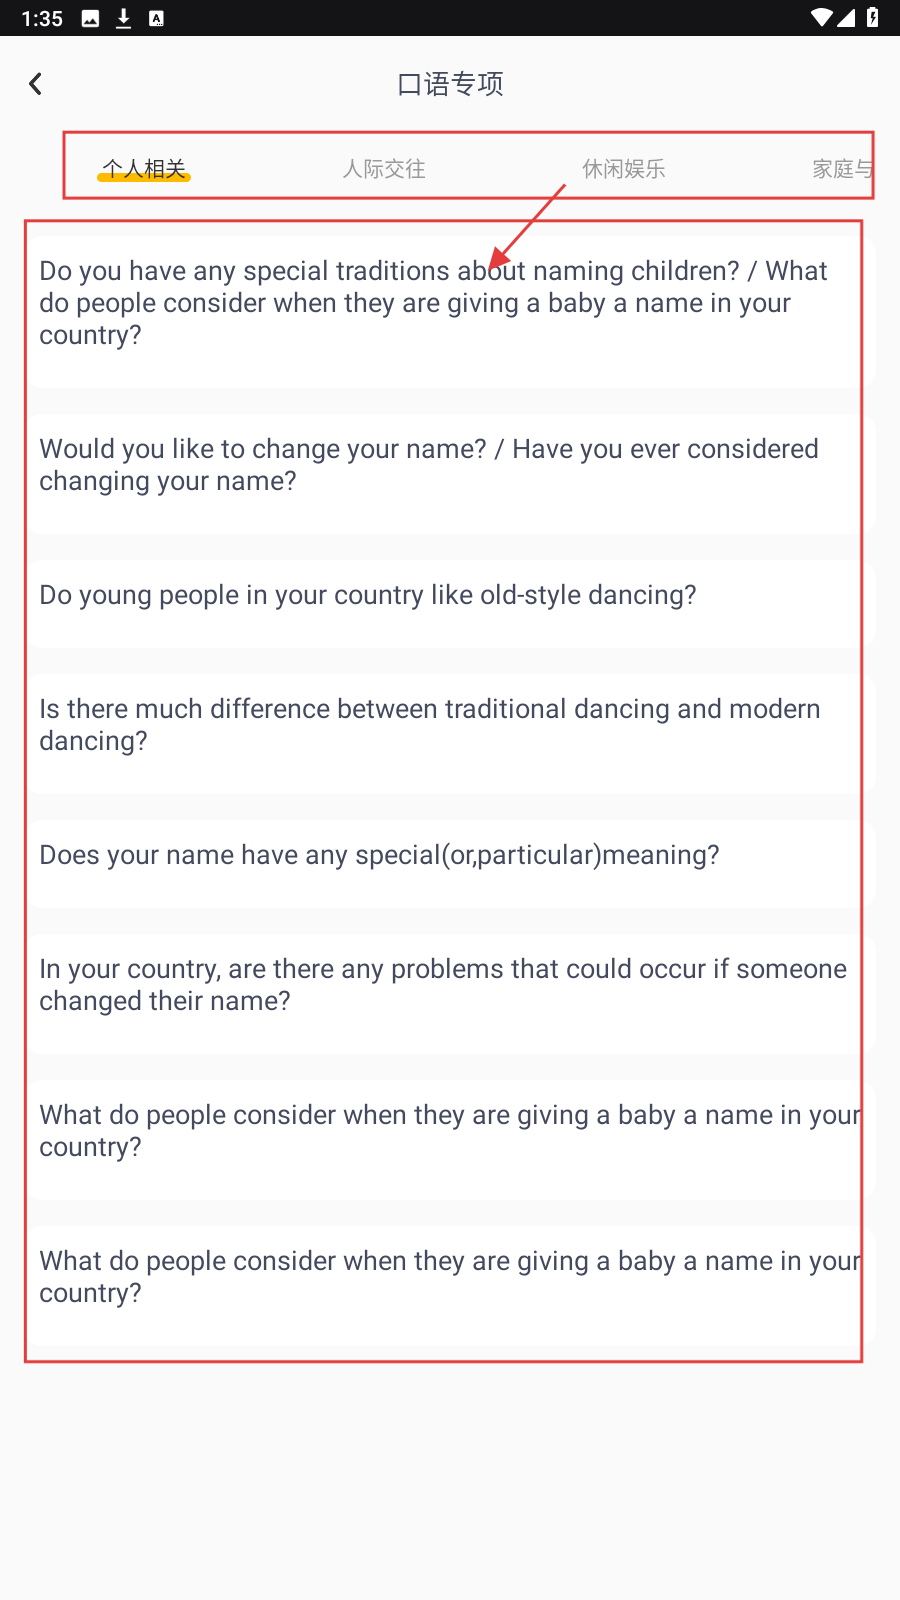Open "Would you like to change your name?"
Image resolution: width=900 pixels, height=1600 pixels.
point(440,465)
